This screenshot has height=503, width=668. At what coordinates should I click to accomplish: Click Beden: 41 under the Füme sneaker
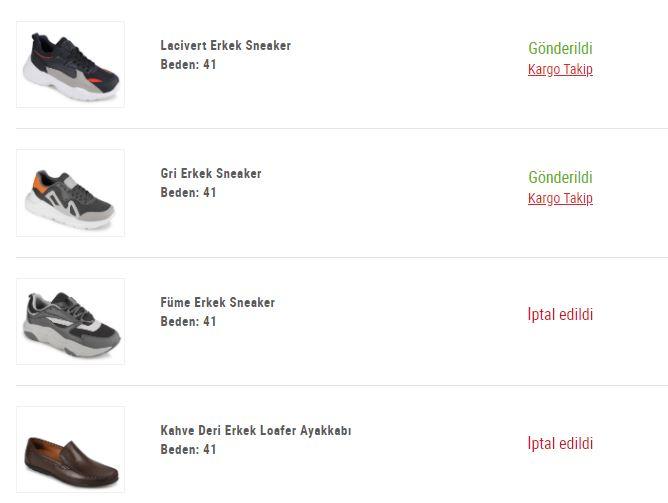click(x=188, y=322)
